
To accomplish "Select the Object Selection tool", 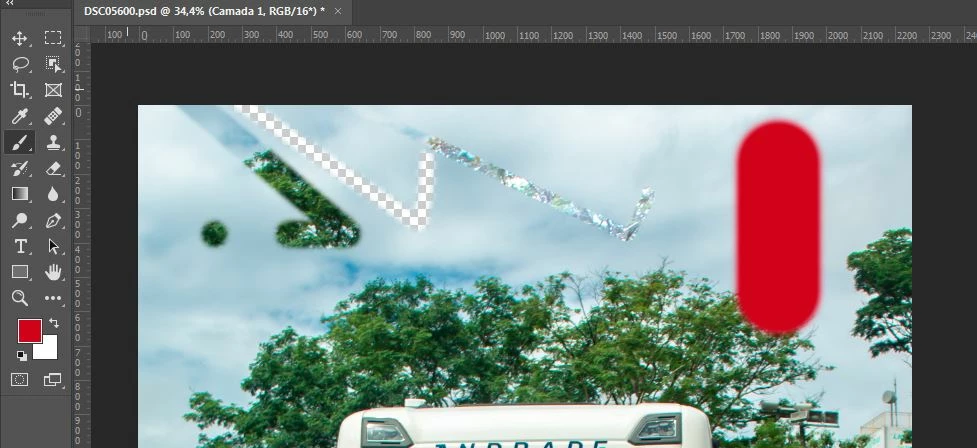I will tap(53, 64).
